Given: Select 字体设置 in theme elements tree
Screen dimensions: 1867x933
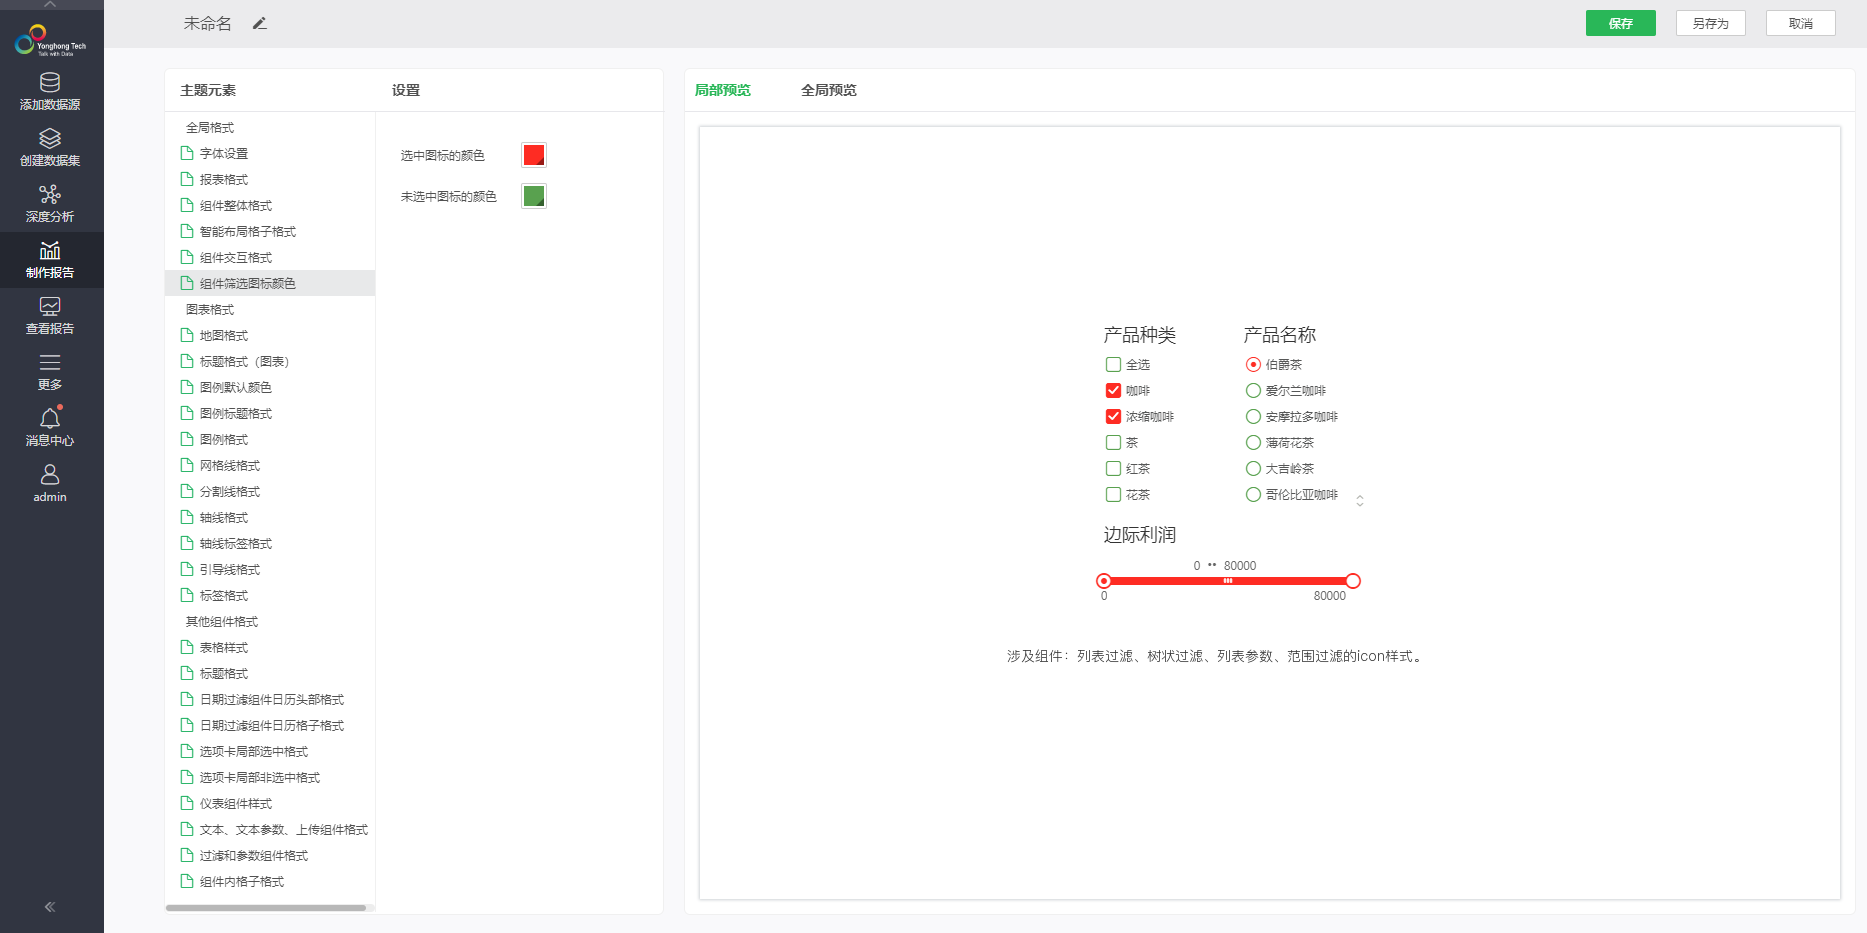Looking at the screenshot, I should click(x=224, y=154).
